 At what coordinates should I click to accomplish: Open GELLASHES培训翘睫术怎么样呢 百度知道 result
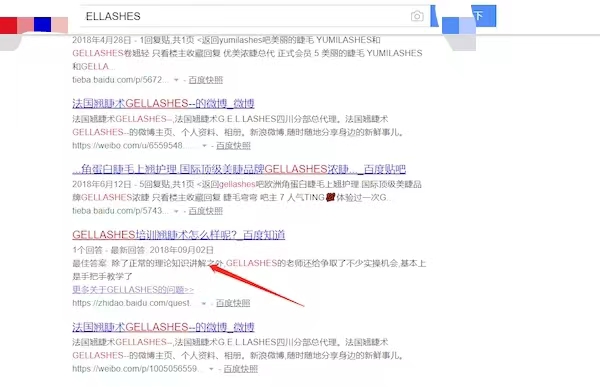pyautogui.click(x=178, y=235)
